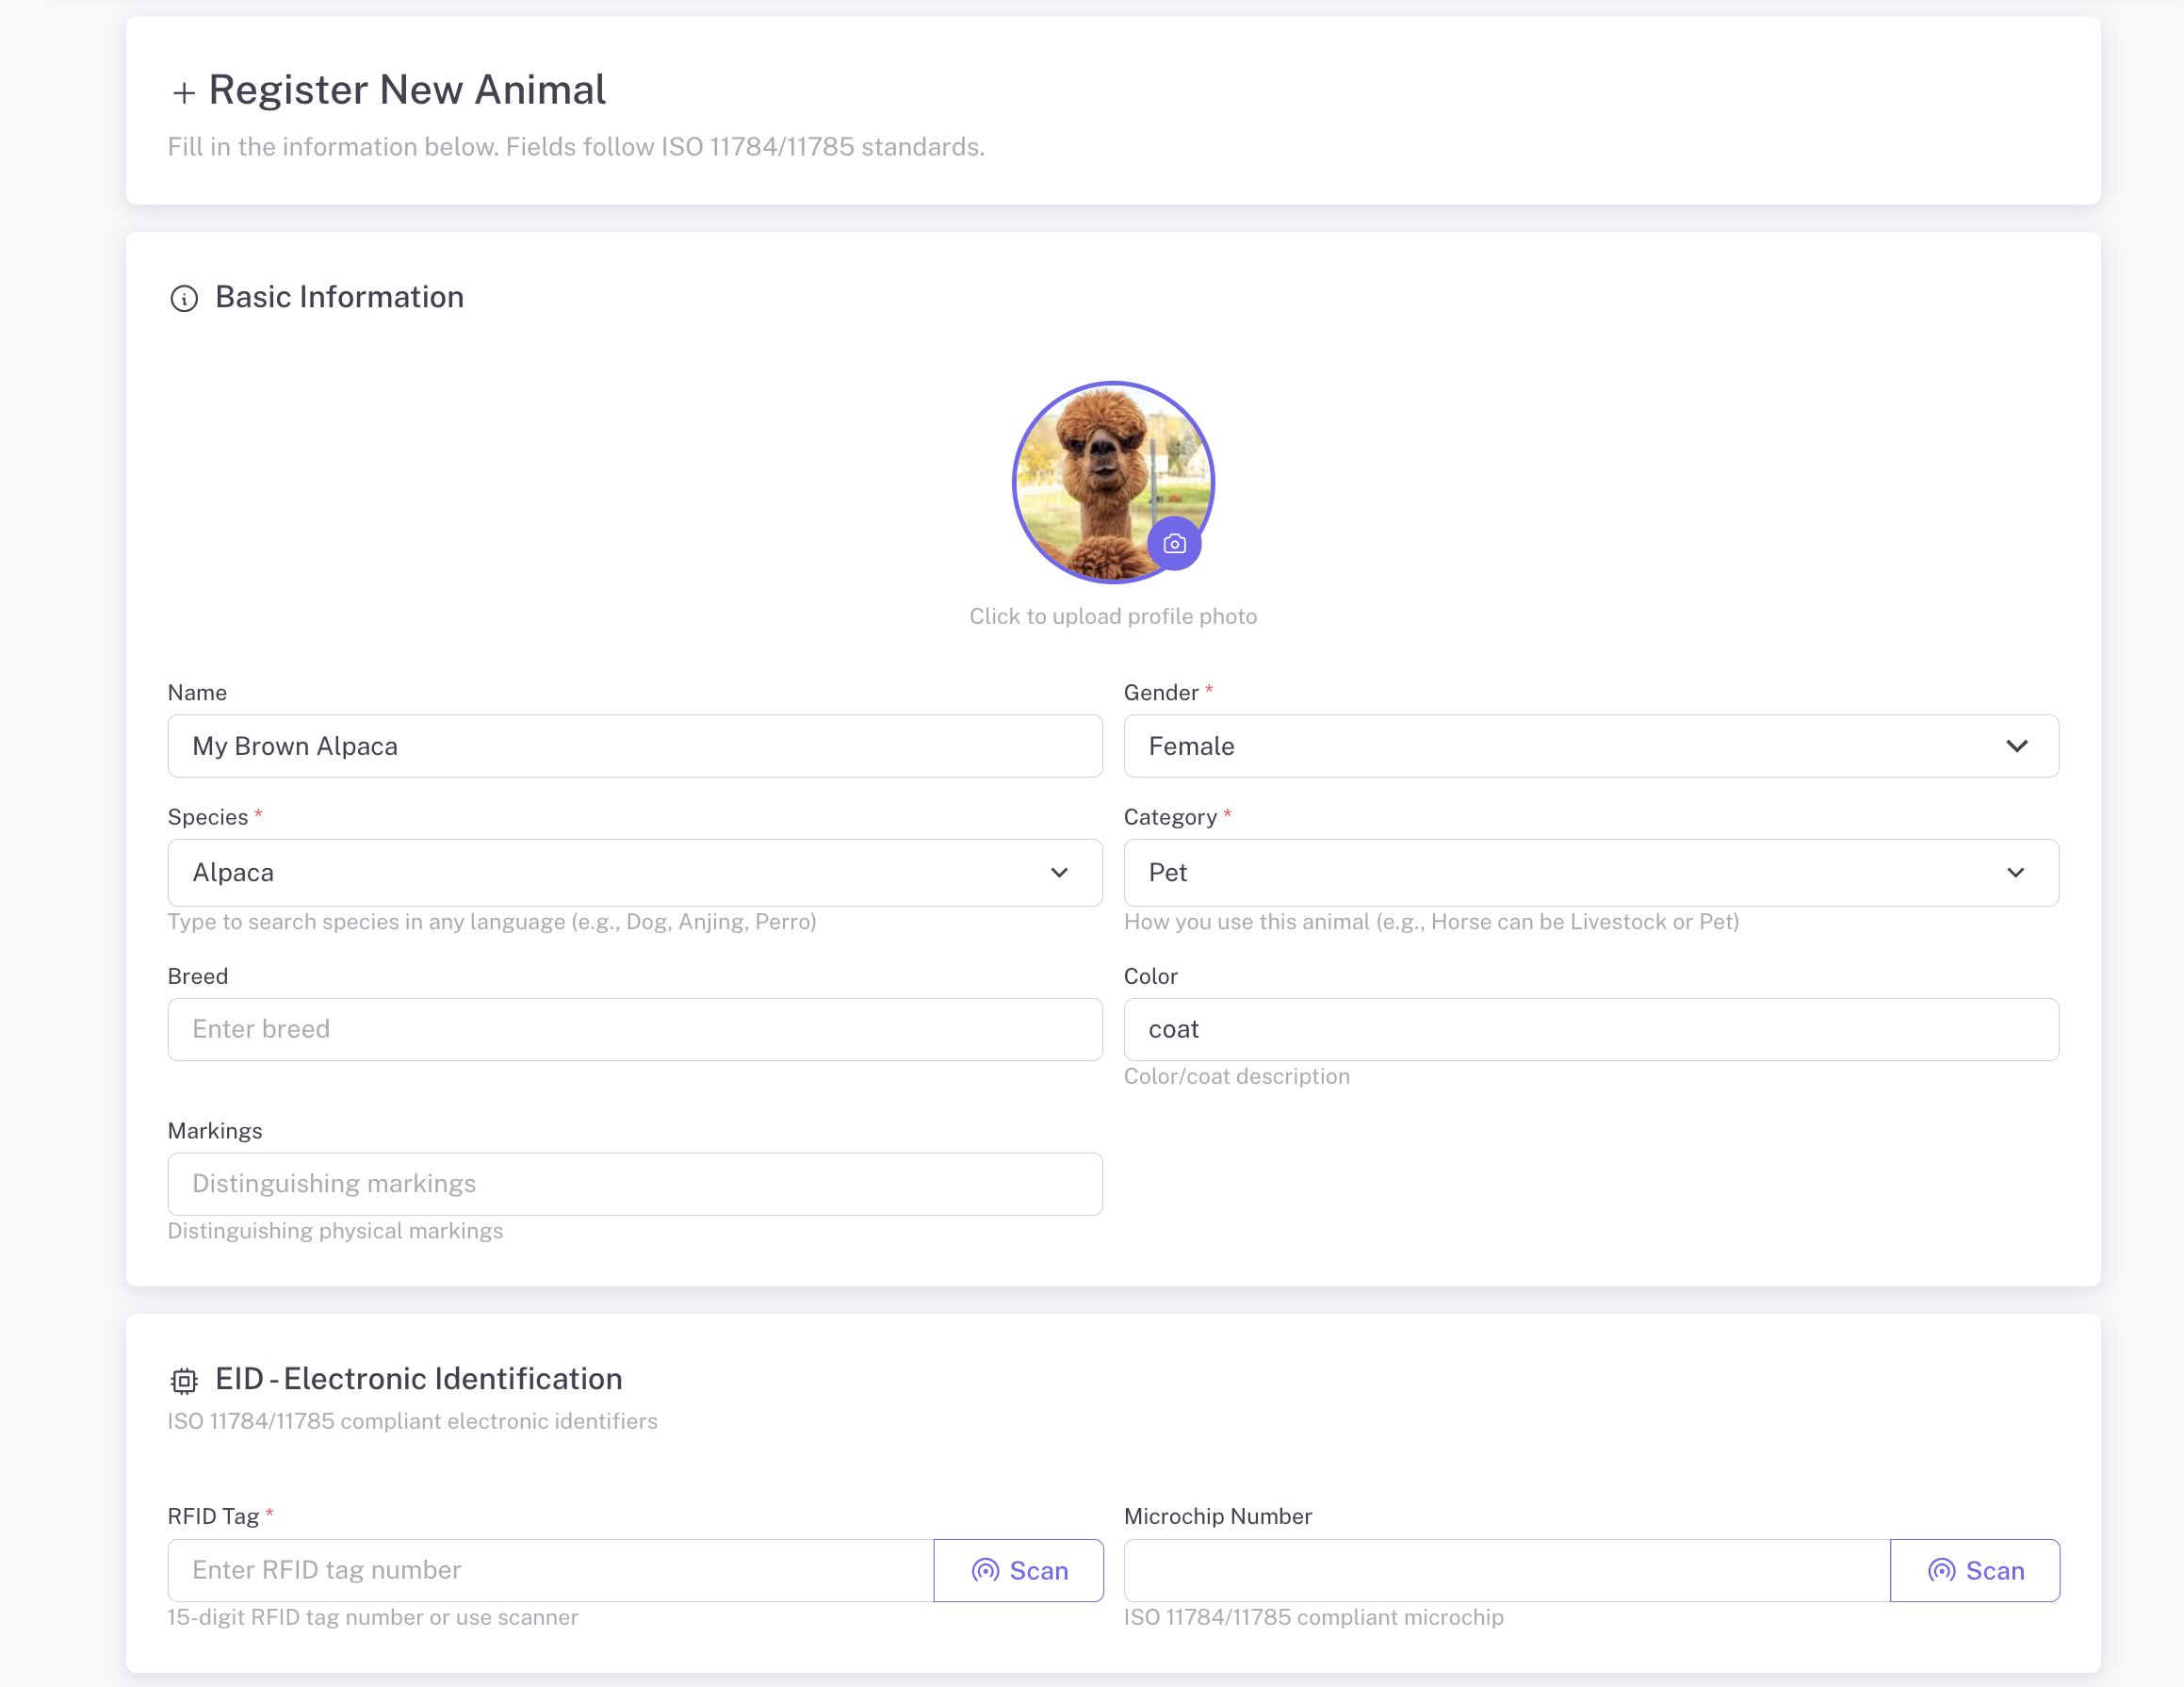Click the empty Microchip Number field
The height and width of the screenshot is (1687, 2184).
(1506, 1570)
